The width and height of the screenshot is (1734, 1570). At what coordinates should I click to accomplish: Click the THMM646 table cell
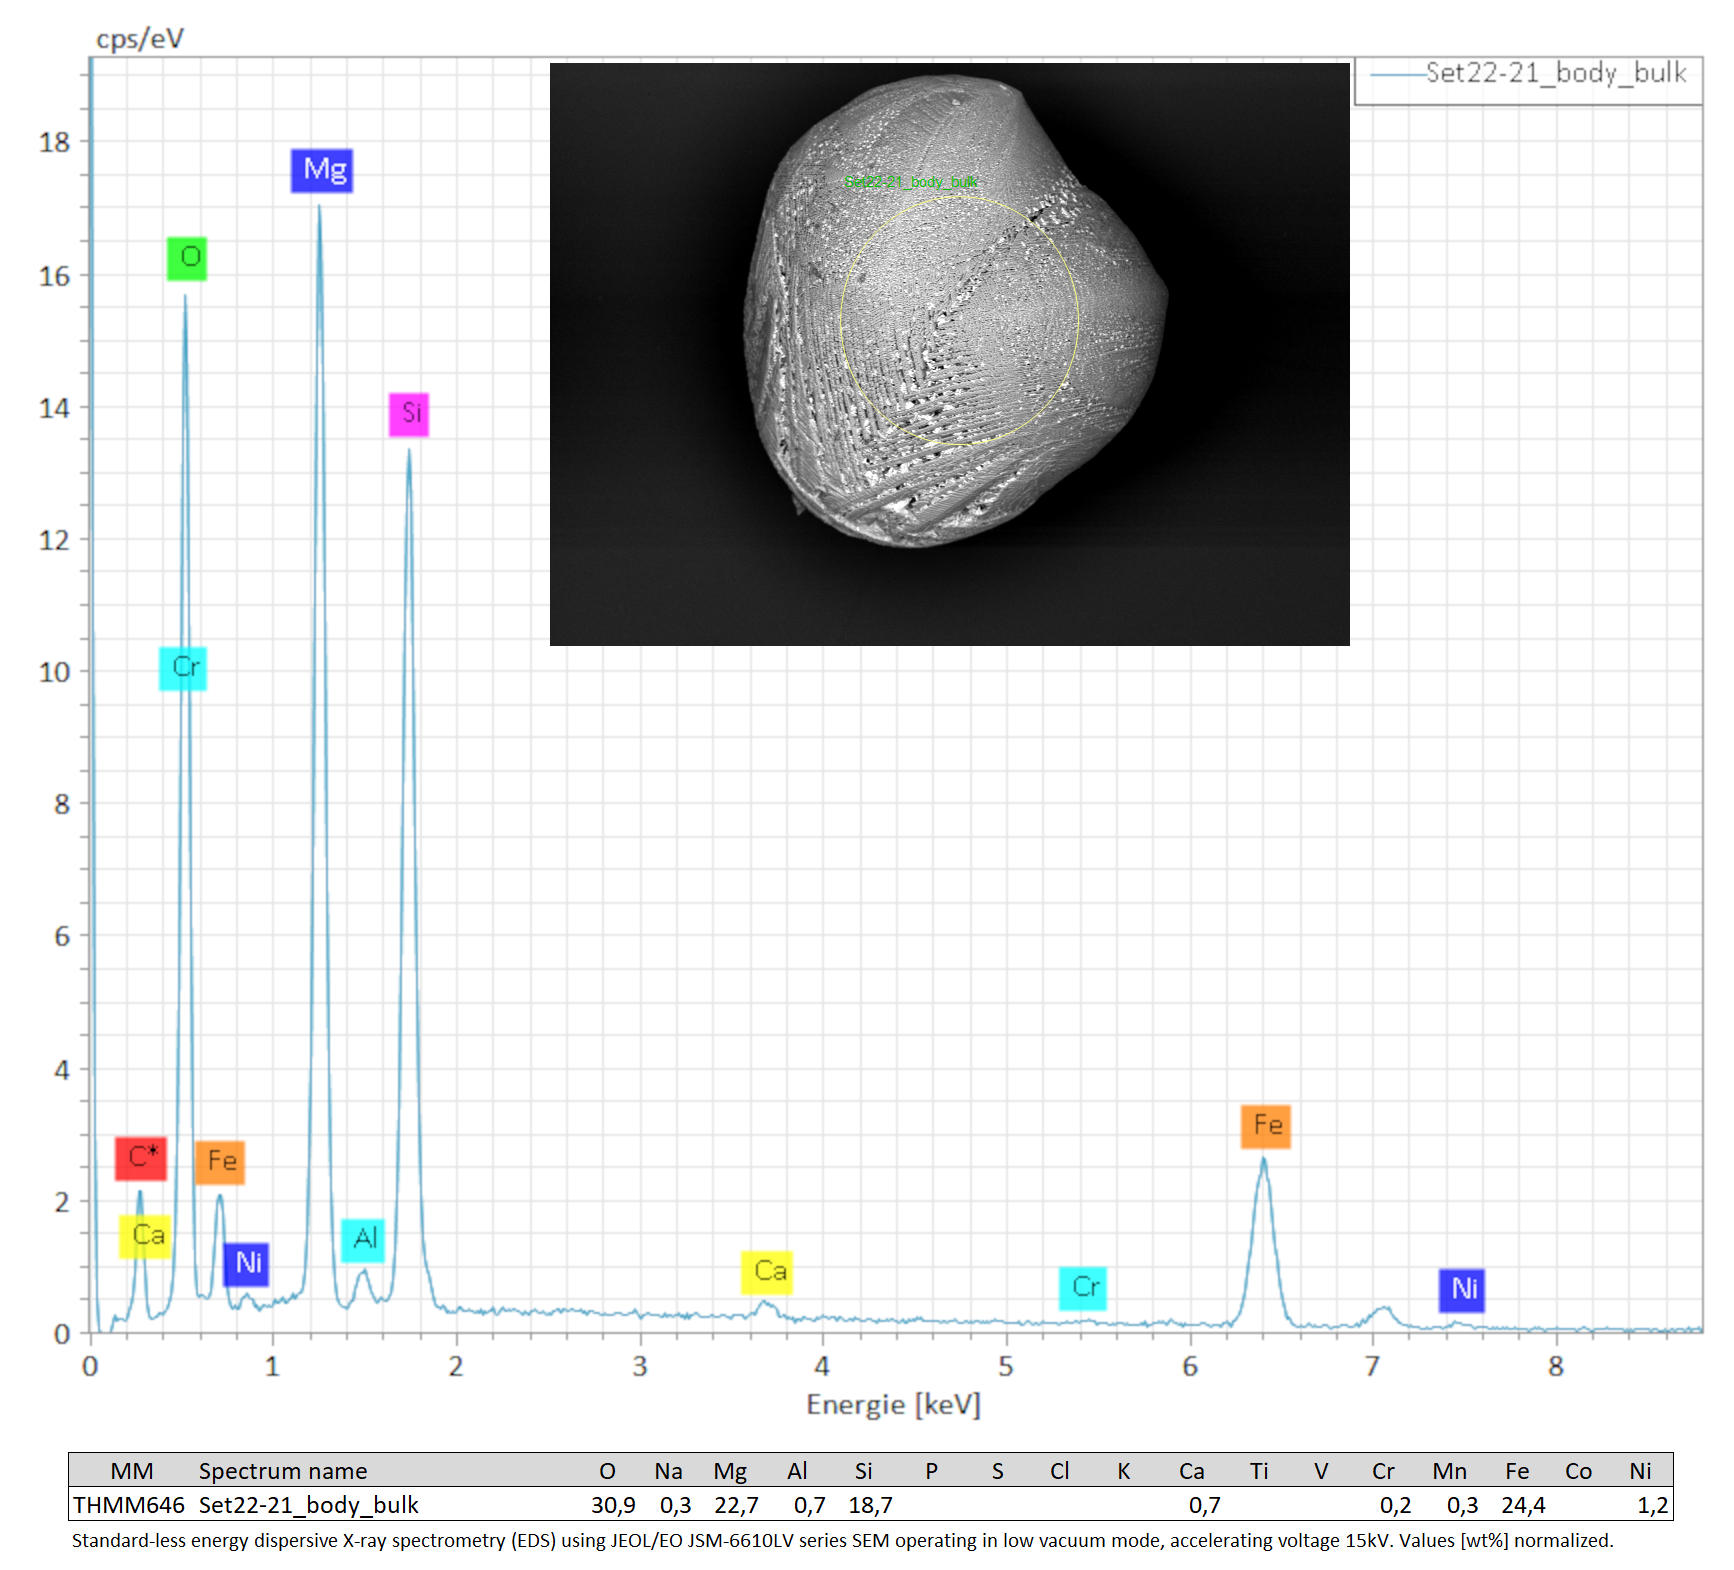[129, 1505]
